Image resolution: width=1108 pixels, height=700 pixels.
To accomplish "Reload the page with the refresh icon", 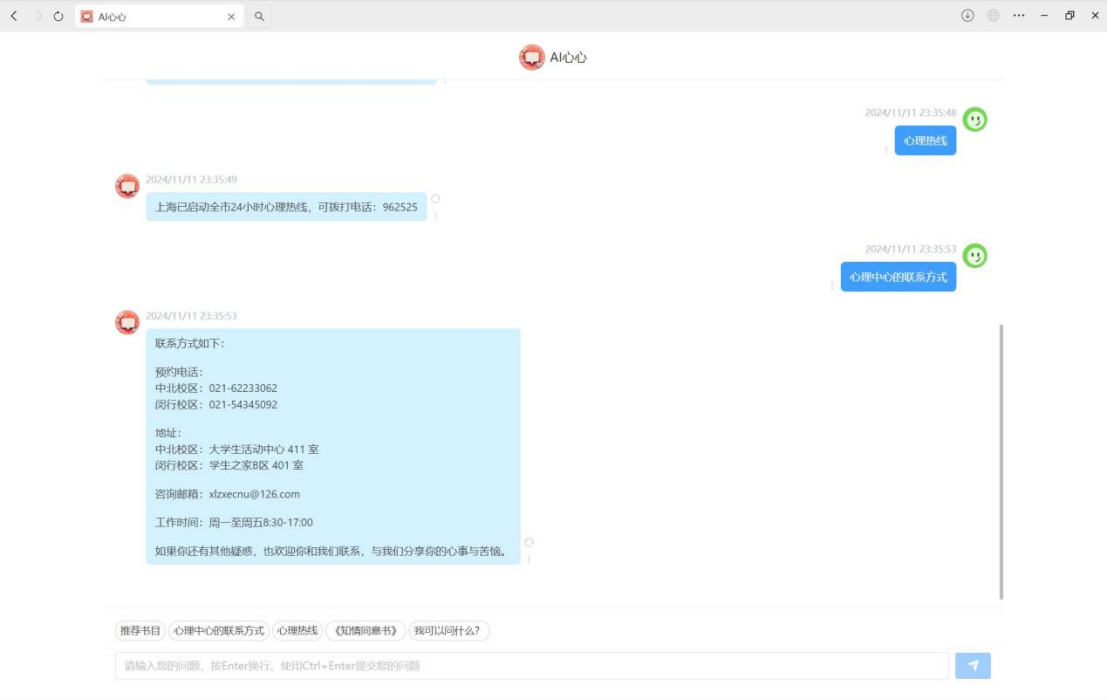I will click(58, 16).
